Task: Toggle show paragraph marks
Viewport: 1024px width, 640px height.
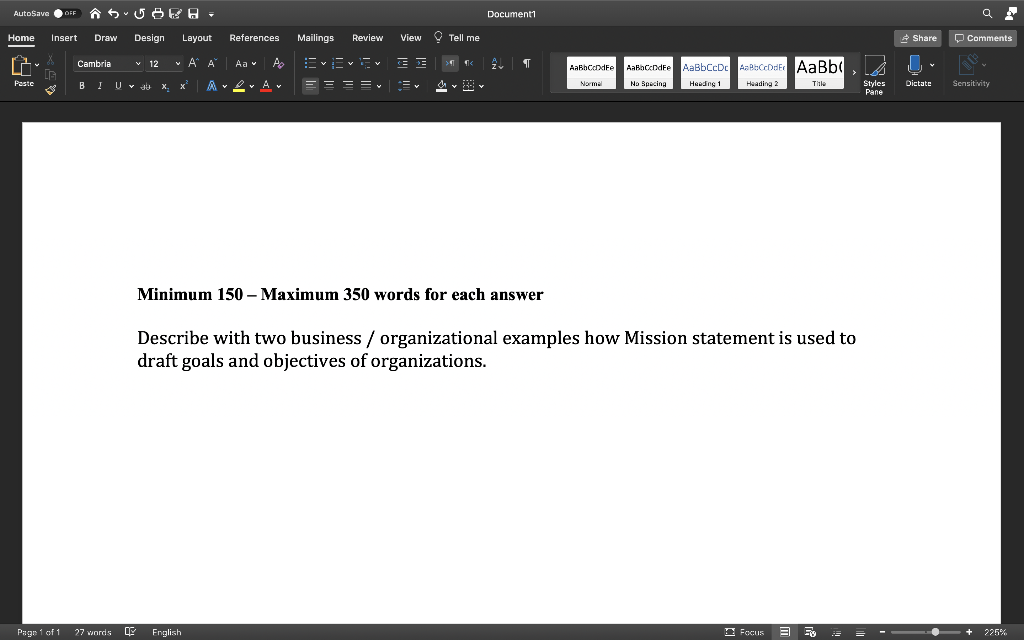Action: coord(525,62)
